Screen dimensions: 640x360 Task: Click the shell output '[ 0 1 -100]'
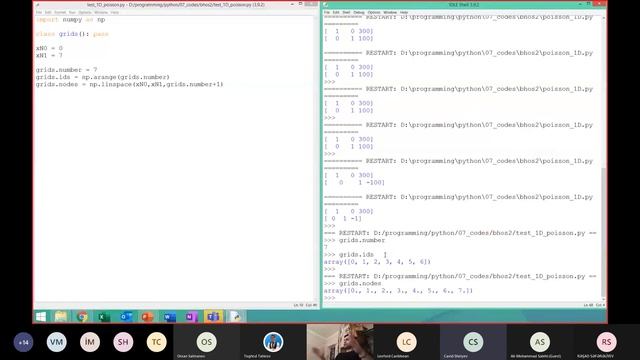point(355,183)
